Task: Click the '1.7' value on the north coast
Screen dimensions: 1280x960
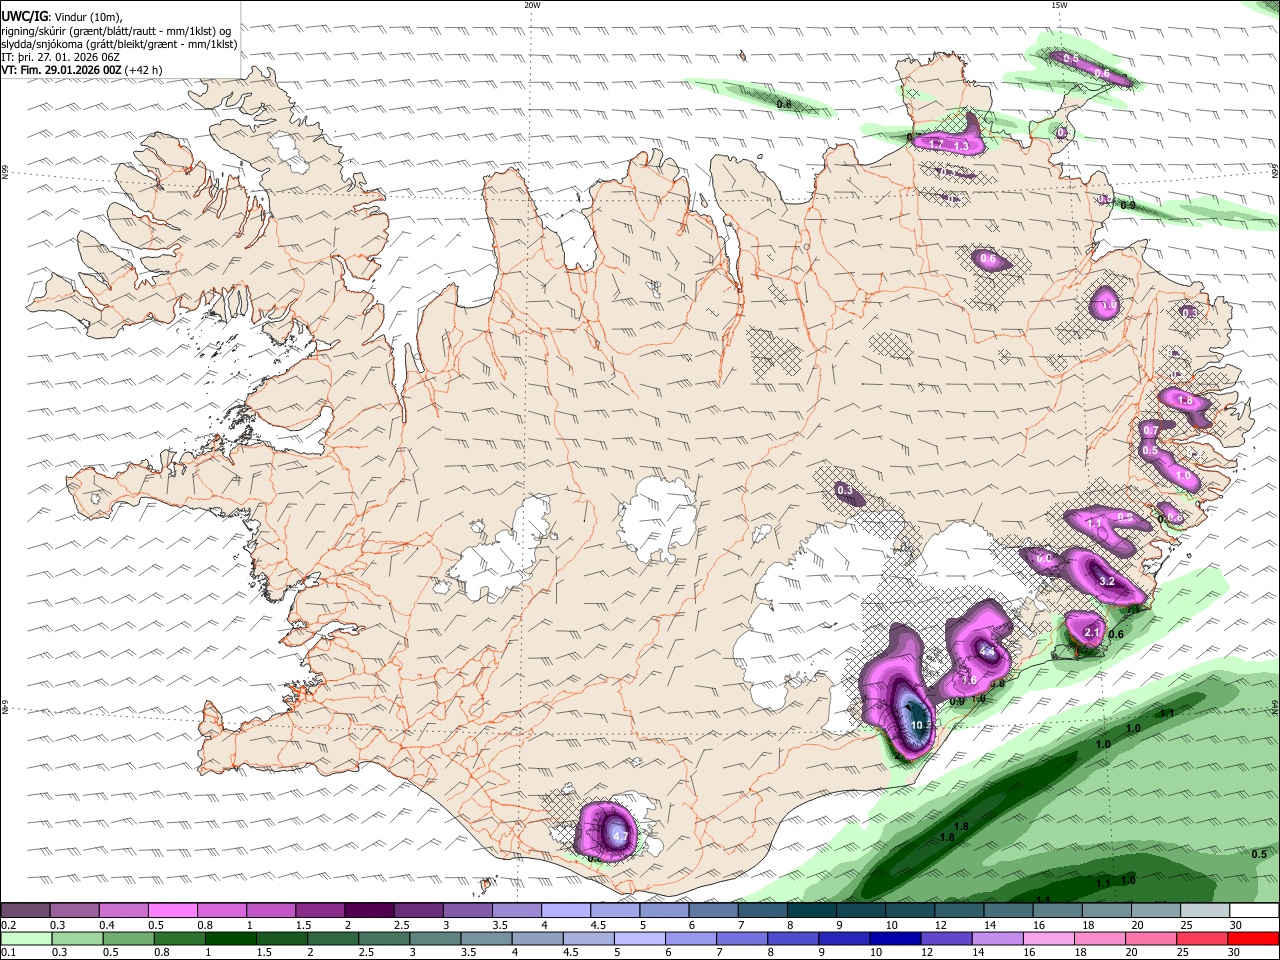Action: [x=937, y=145]
